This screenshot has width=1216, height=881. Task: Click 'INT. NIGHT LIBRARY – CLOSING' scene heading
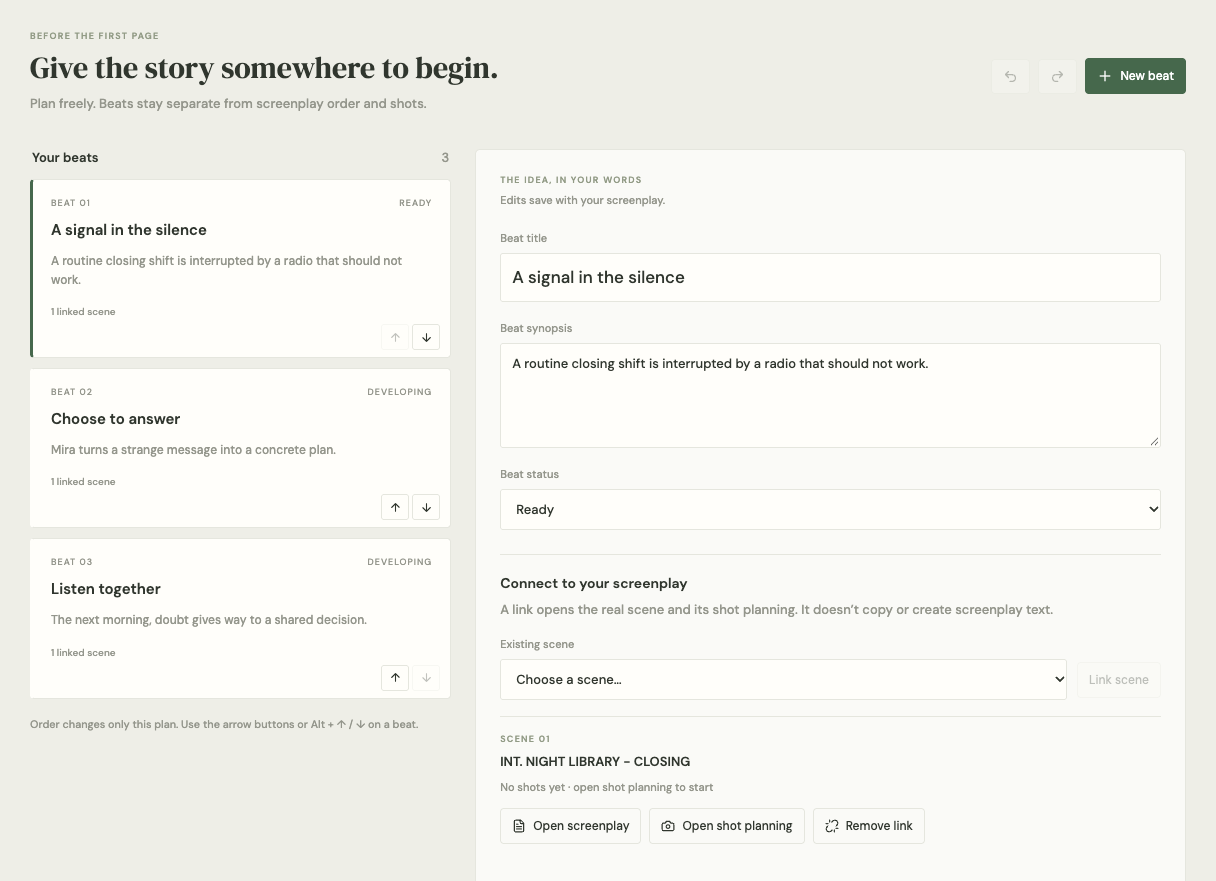(595, 761)
